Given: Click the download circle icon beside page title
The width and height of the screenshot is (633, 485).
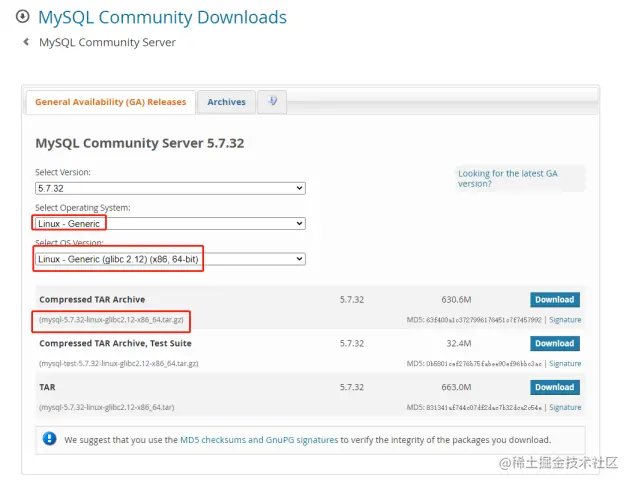Looking at the screenshot, I should [x=23, y=17].
